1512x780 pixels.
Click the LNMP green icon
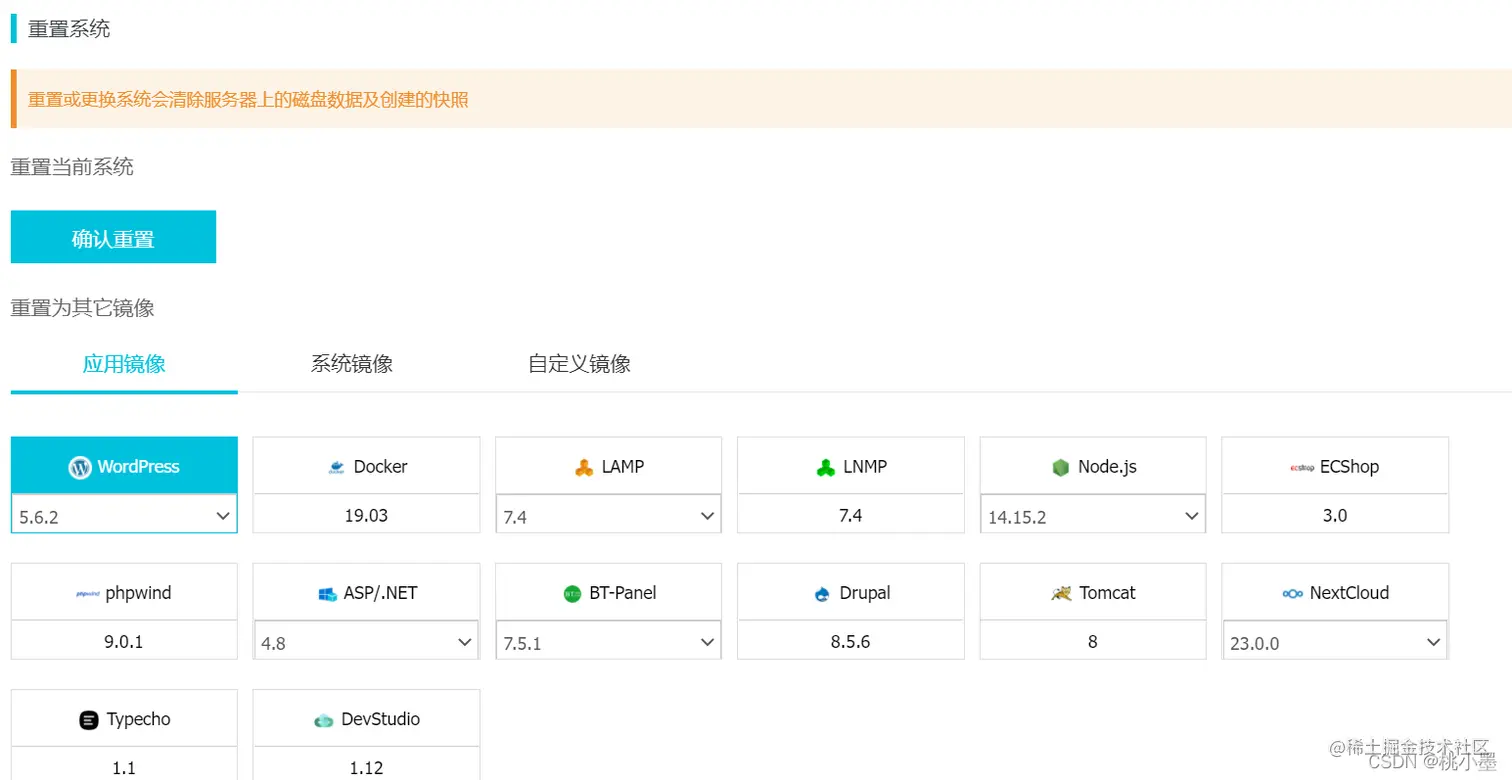click(826, 467)
